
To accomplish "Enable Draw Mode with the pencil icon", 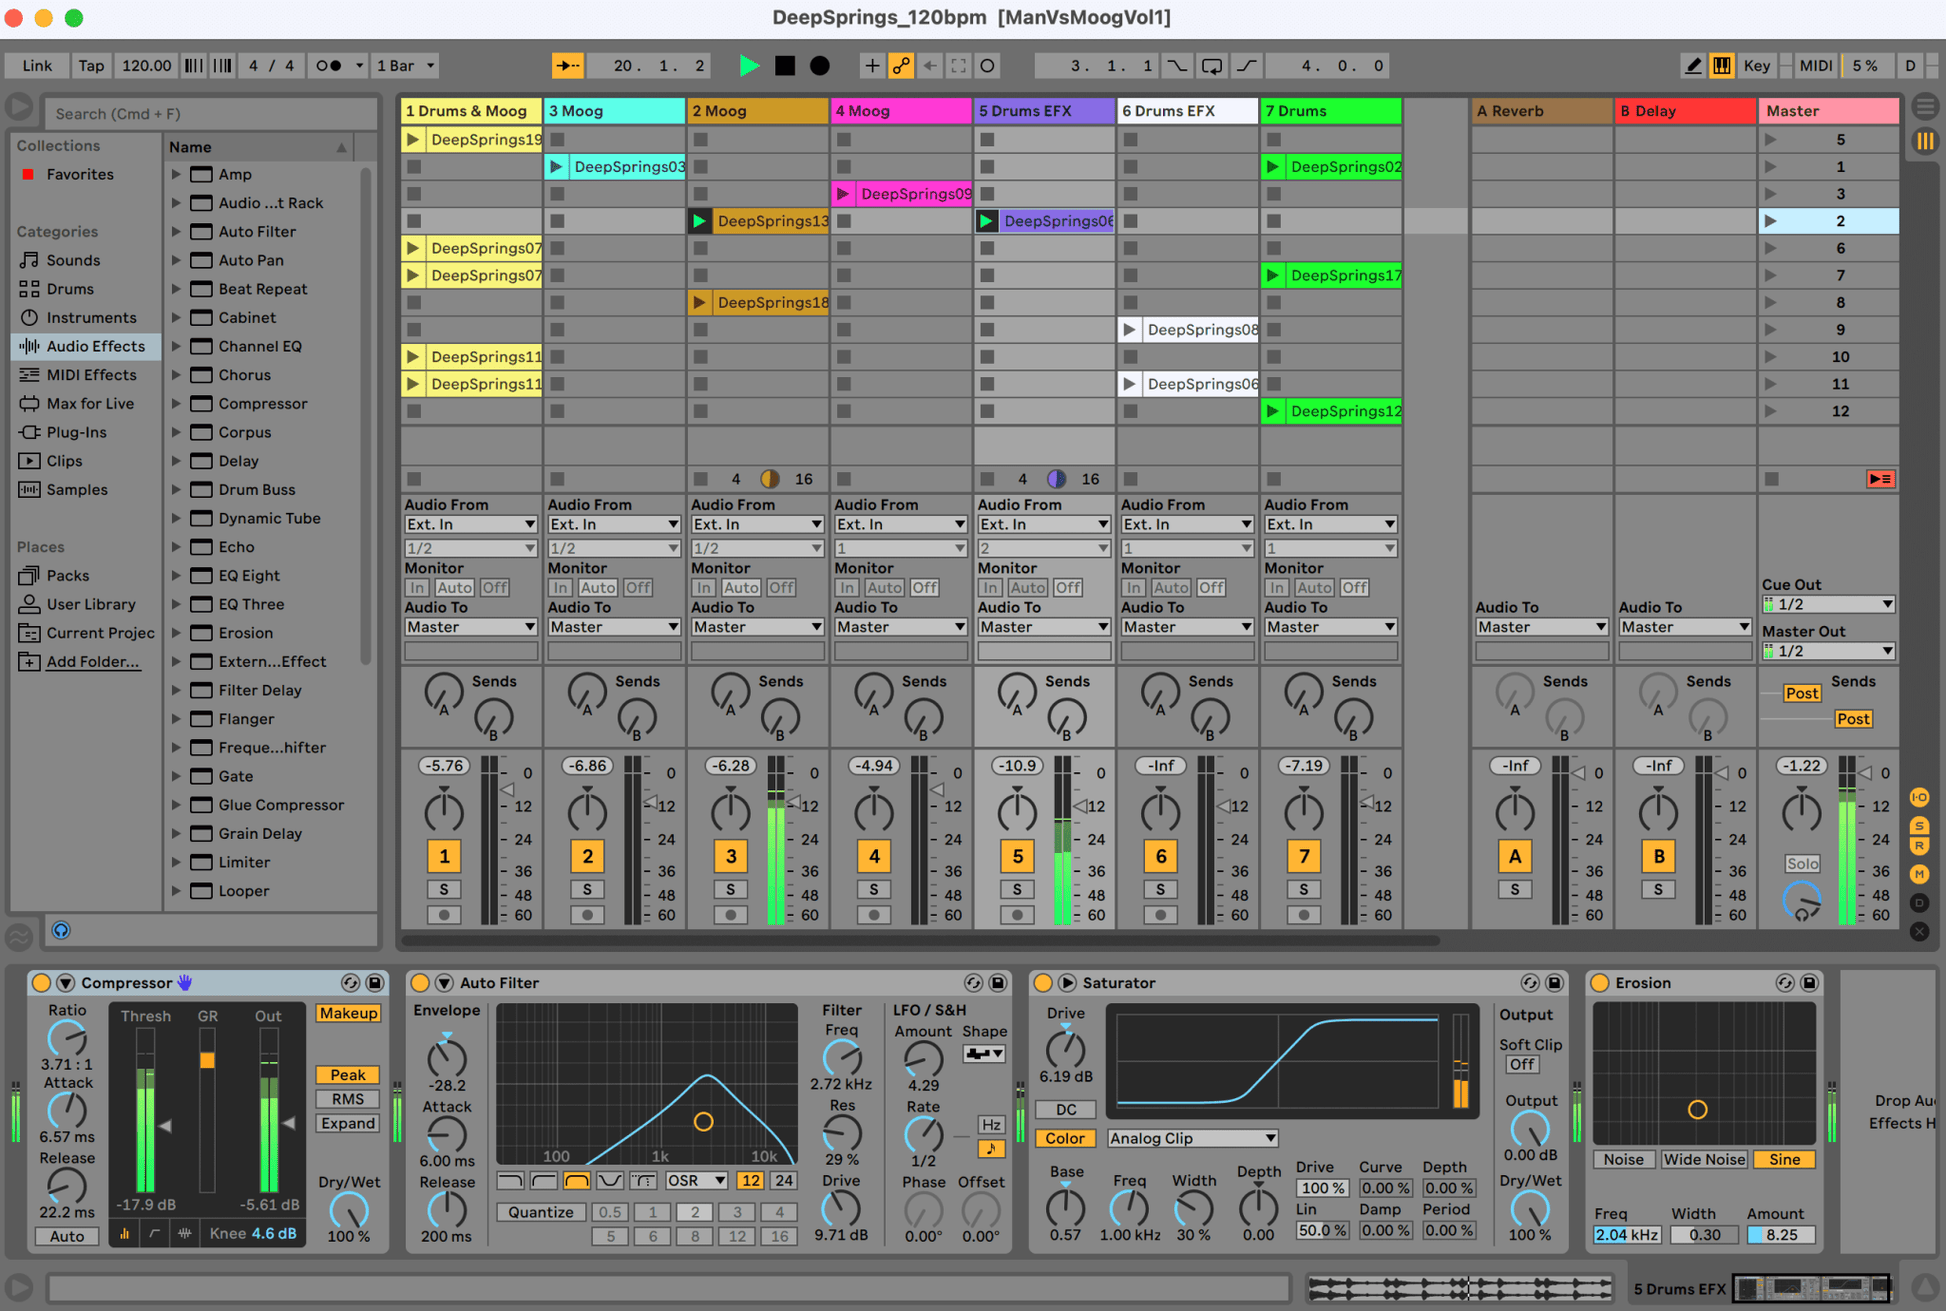I will tap(1693, 65).
